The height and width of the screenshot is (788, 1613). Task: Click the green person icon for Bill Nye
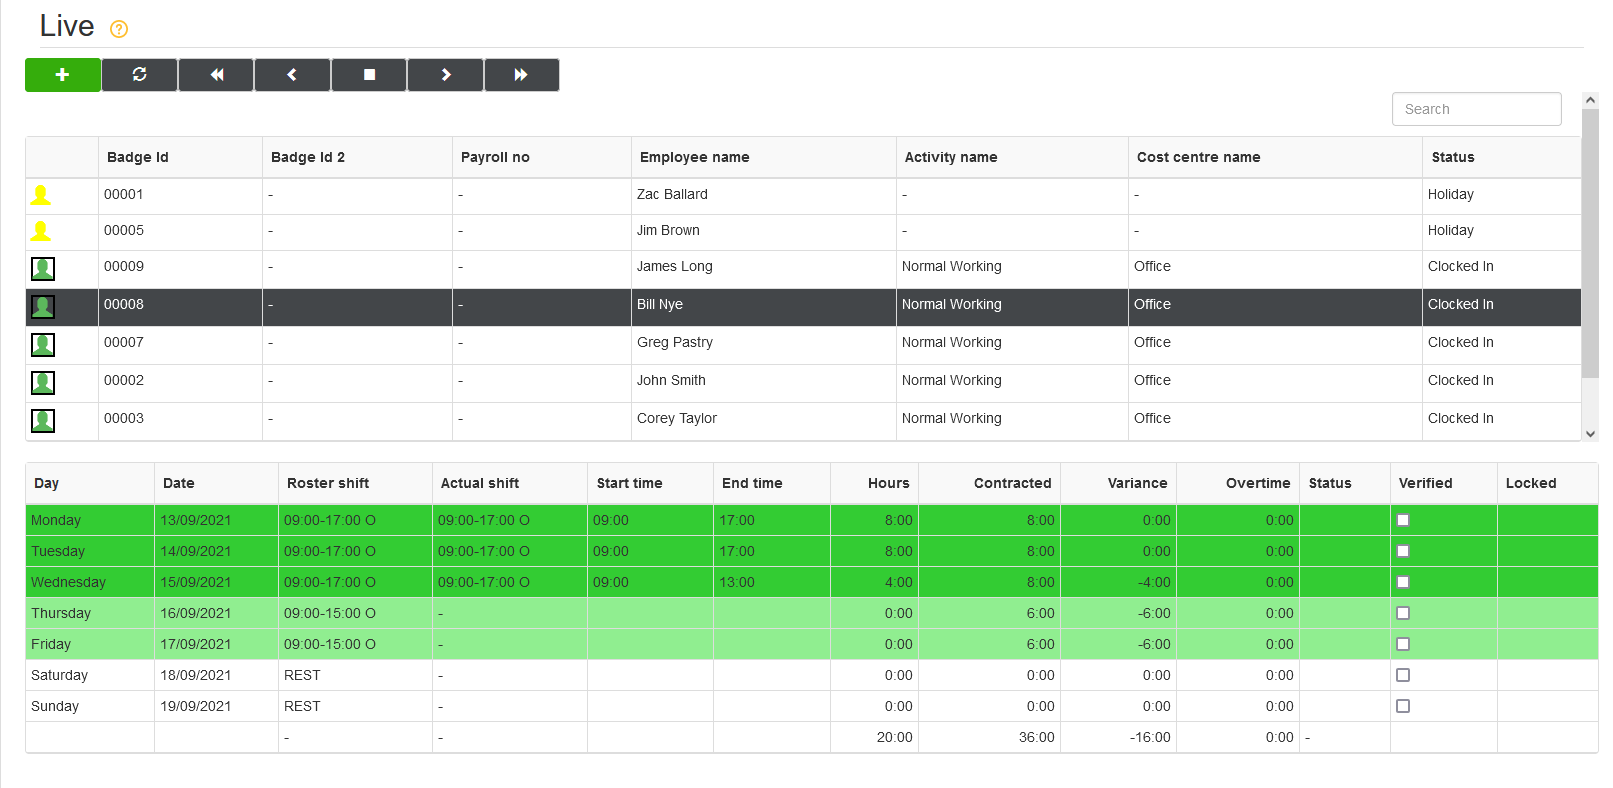[43, 306]
